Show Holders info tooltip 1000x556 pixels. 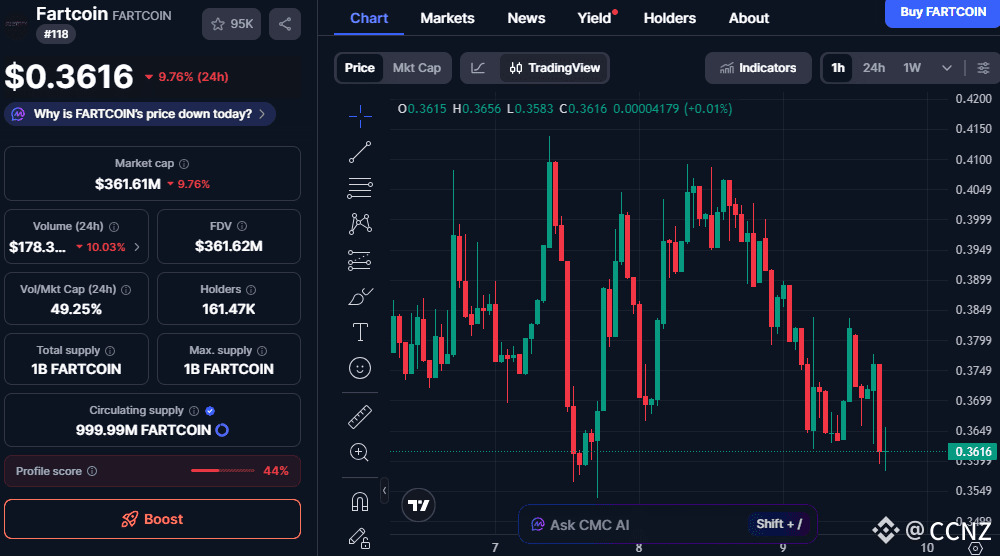251,289
